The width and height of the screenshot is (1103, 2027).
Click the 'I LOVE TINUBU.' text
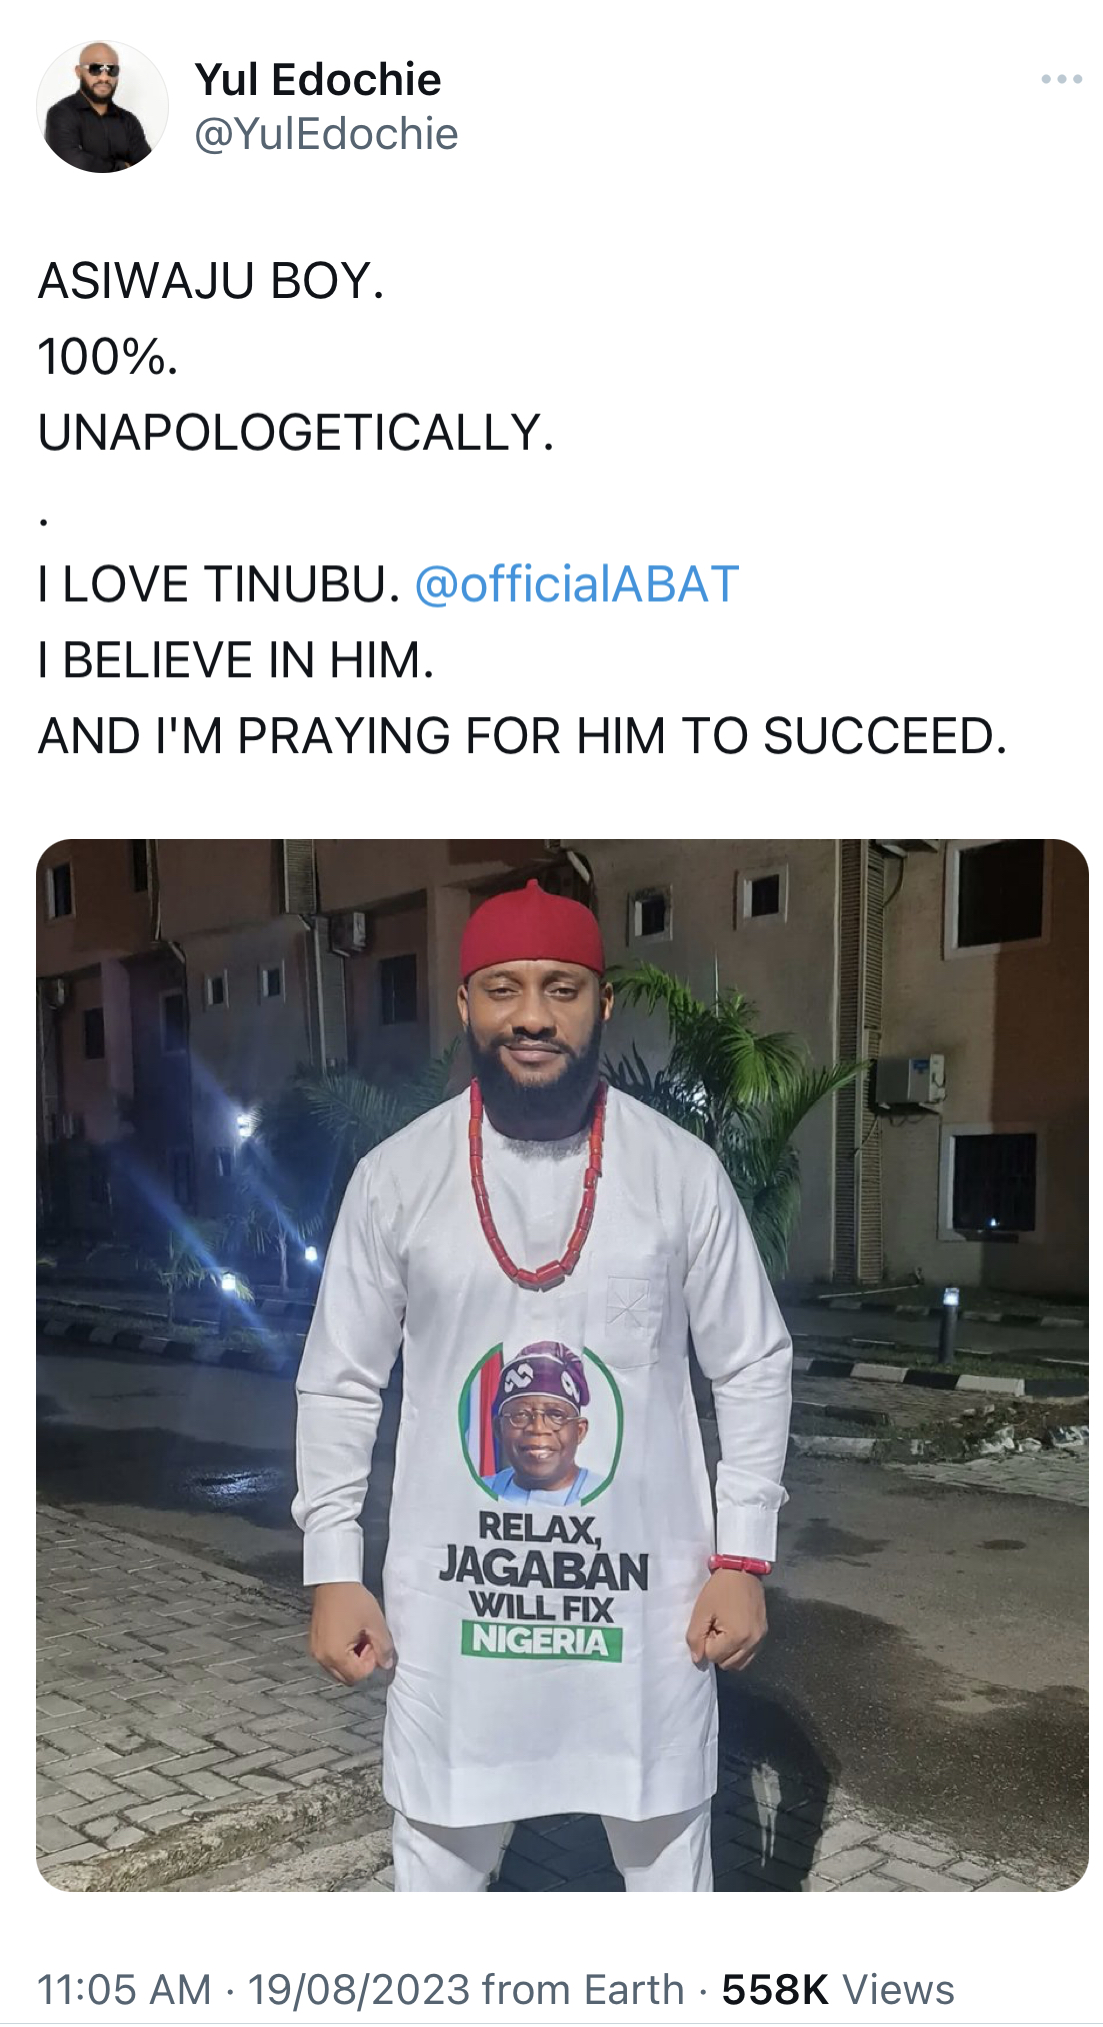pyautogui.click(x=219, y=584)
